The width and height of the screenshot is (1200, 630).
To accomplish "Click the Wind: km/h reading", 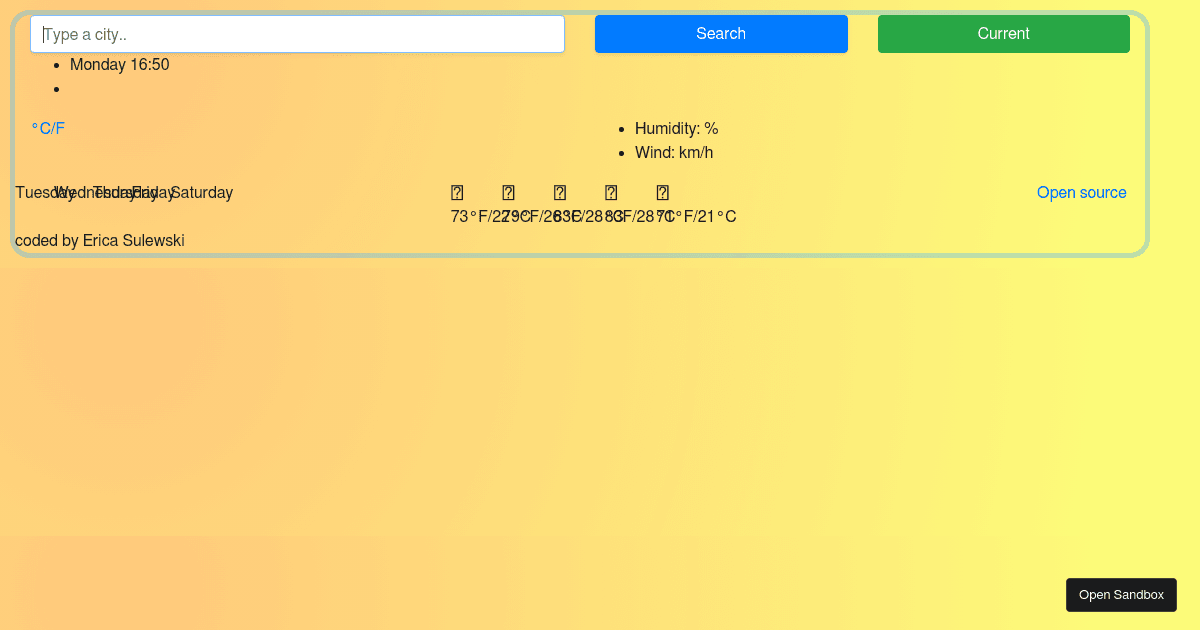I will pyautogui.click(x=674, y=152).
